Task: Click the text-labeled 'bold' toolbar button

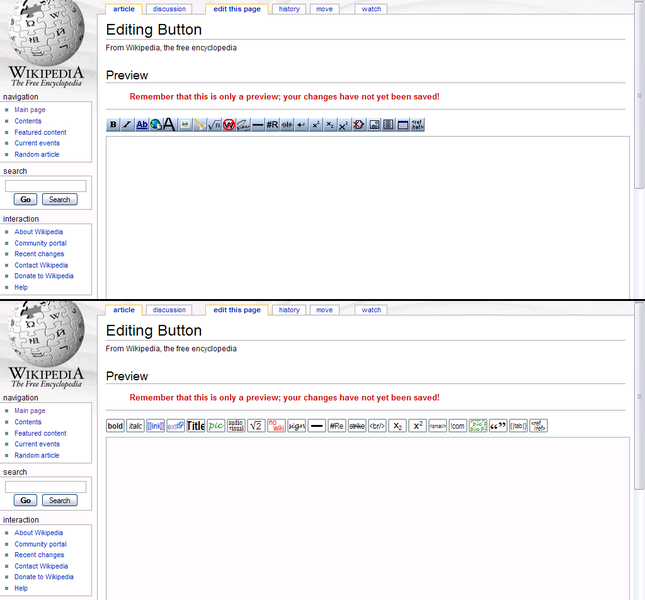Action: (x=115, y=426)
